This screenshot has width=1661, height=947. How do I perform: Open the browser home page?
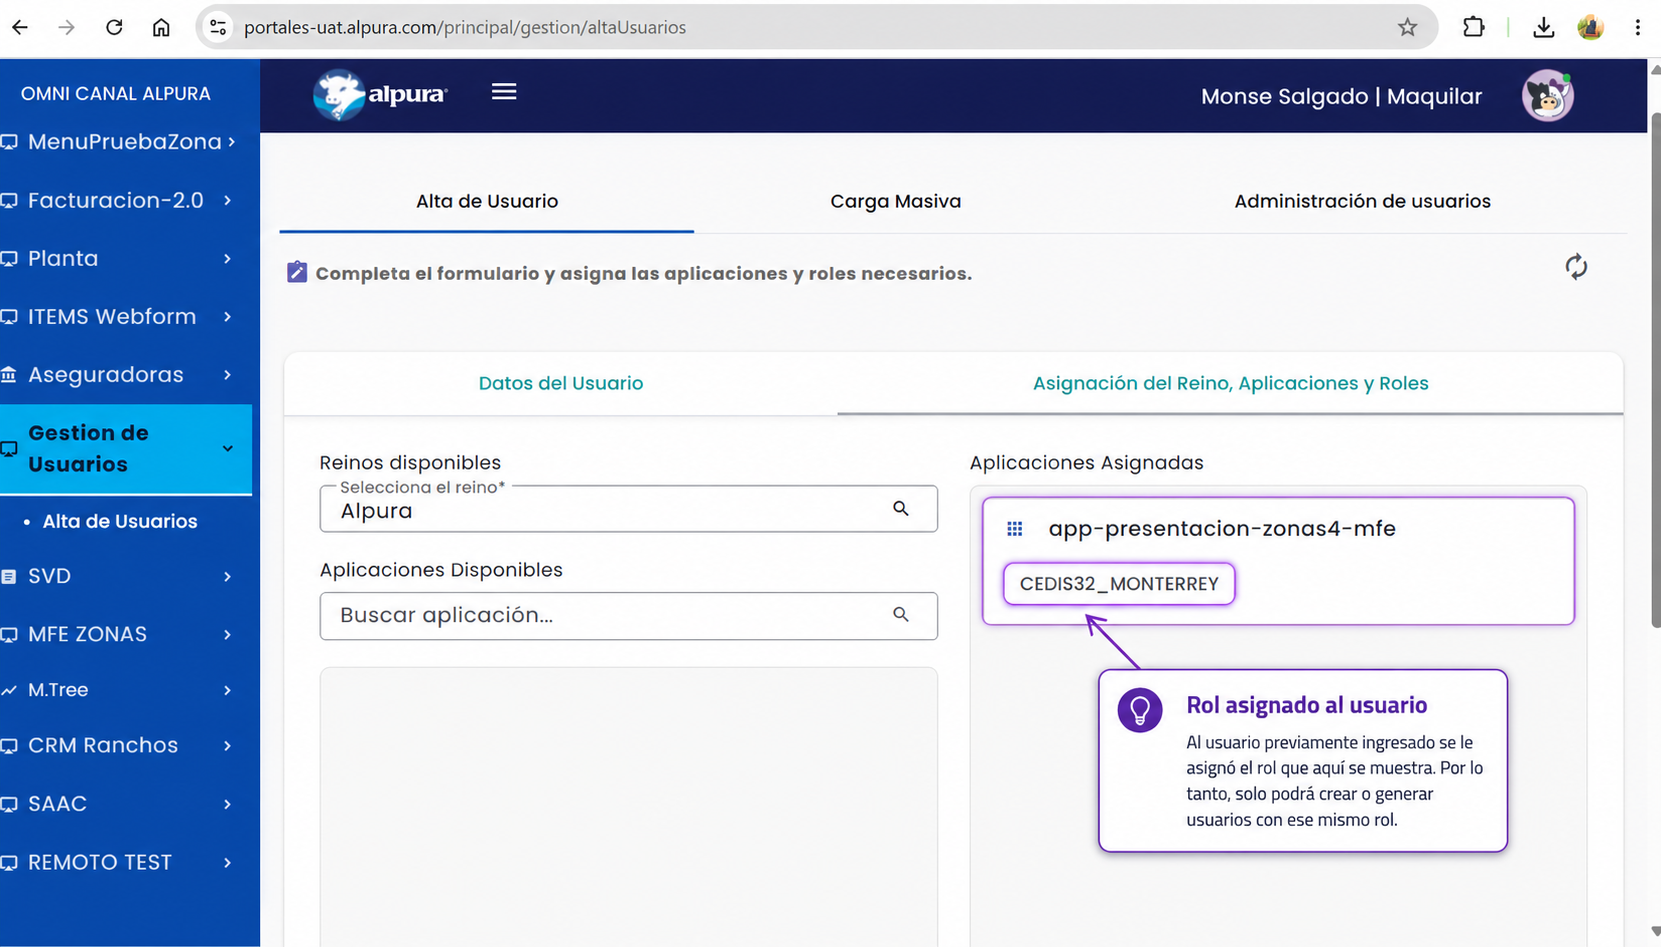(161, 27)
